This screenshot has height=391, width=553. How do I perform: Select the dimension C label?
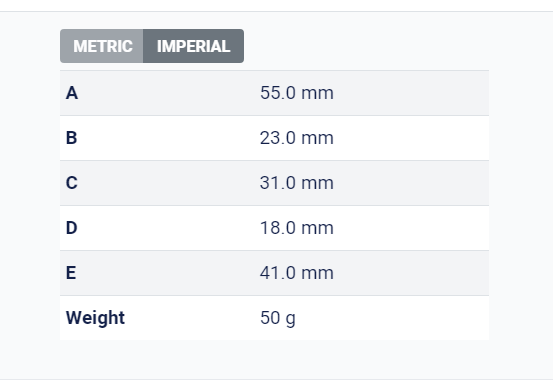coord(72,183)
